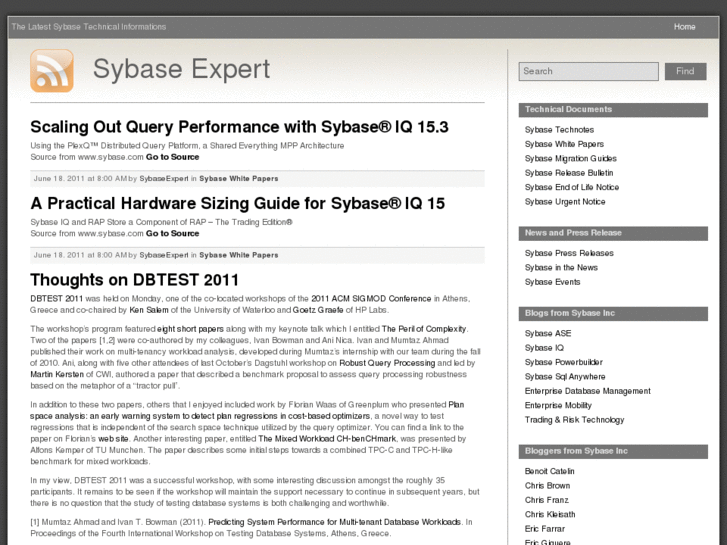Follow the 2011 ACM SIGMOD Conference link
The width and height of the screenshot is (727, 545).
pyautogui.click(x=371, y=299)
